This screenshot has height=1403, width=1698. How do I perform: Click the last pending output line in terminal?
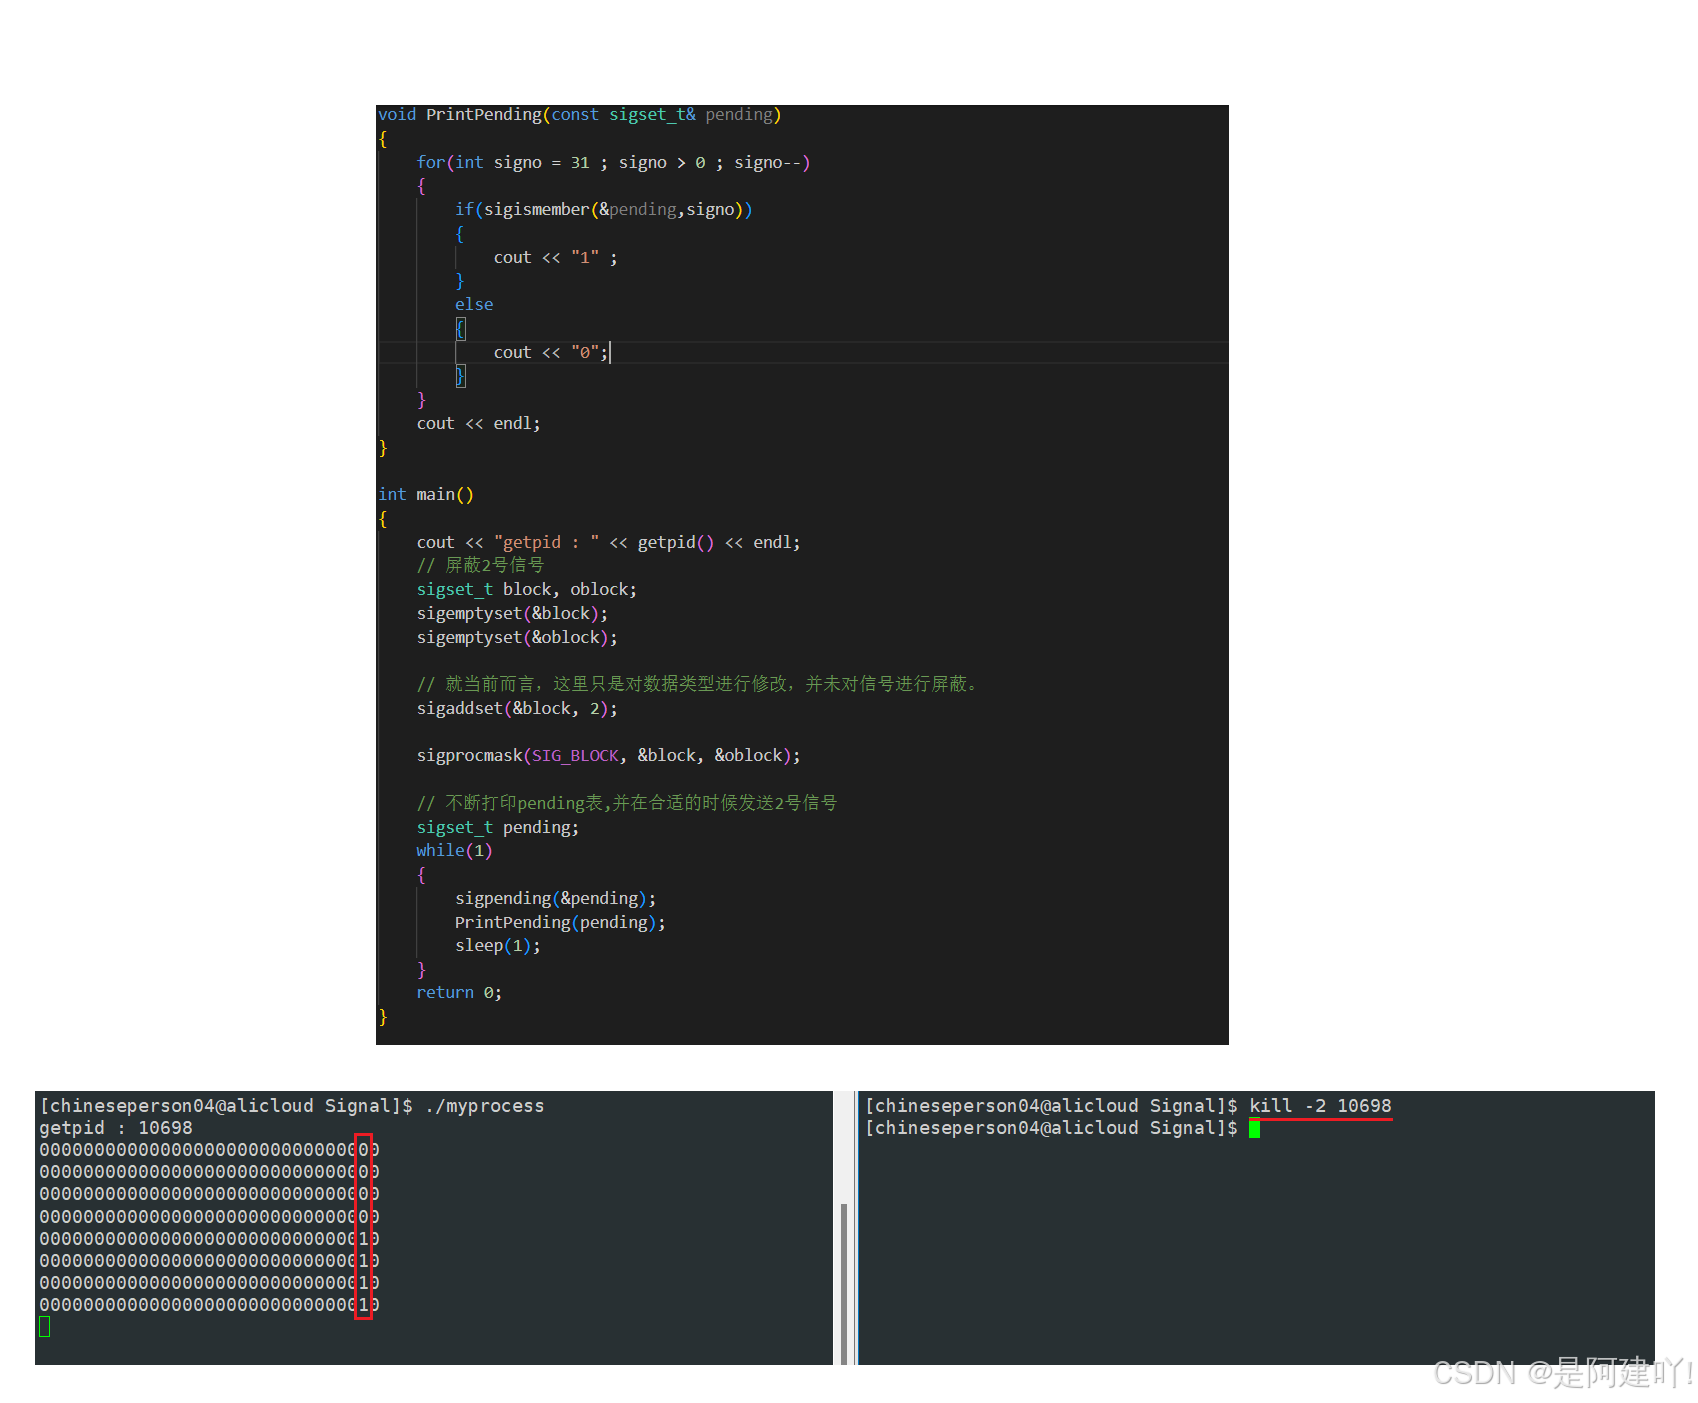point(209,1305)
